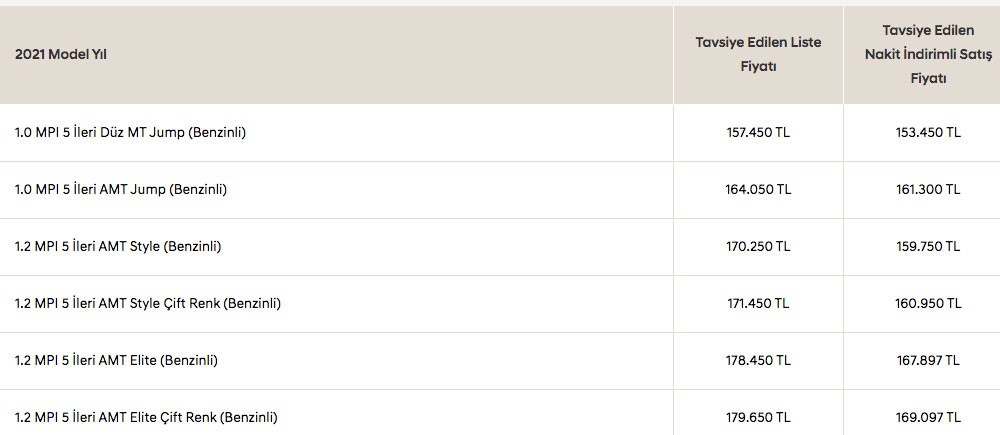Click the 1.0 MPI AMT Jump row label

click(x=121, y=189)
